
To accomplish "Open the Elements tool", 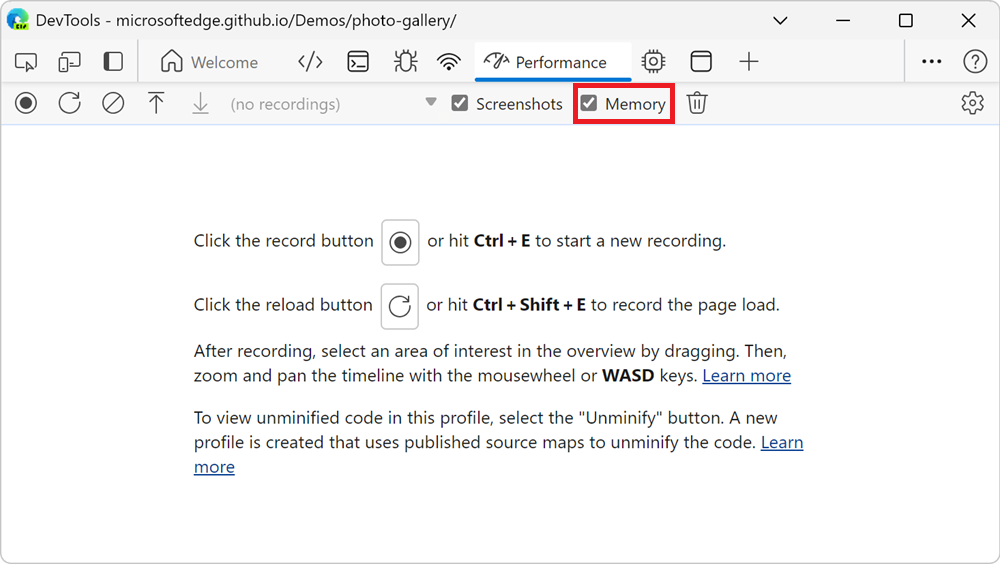I will click(310, 62).
